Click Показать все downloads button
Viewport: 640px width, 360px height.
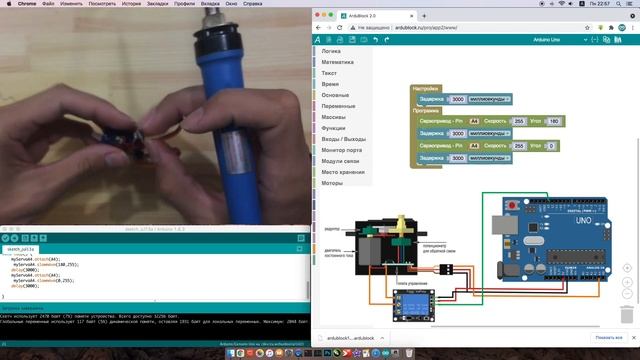click(x=609, y=338)
